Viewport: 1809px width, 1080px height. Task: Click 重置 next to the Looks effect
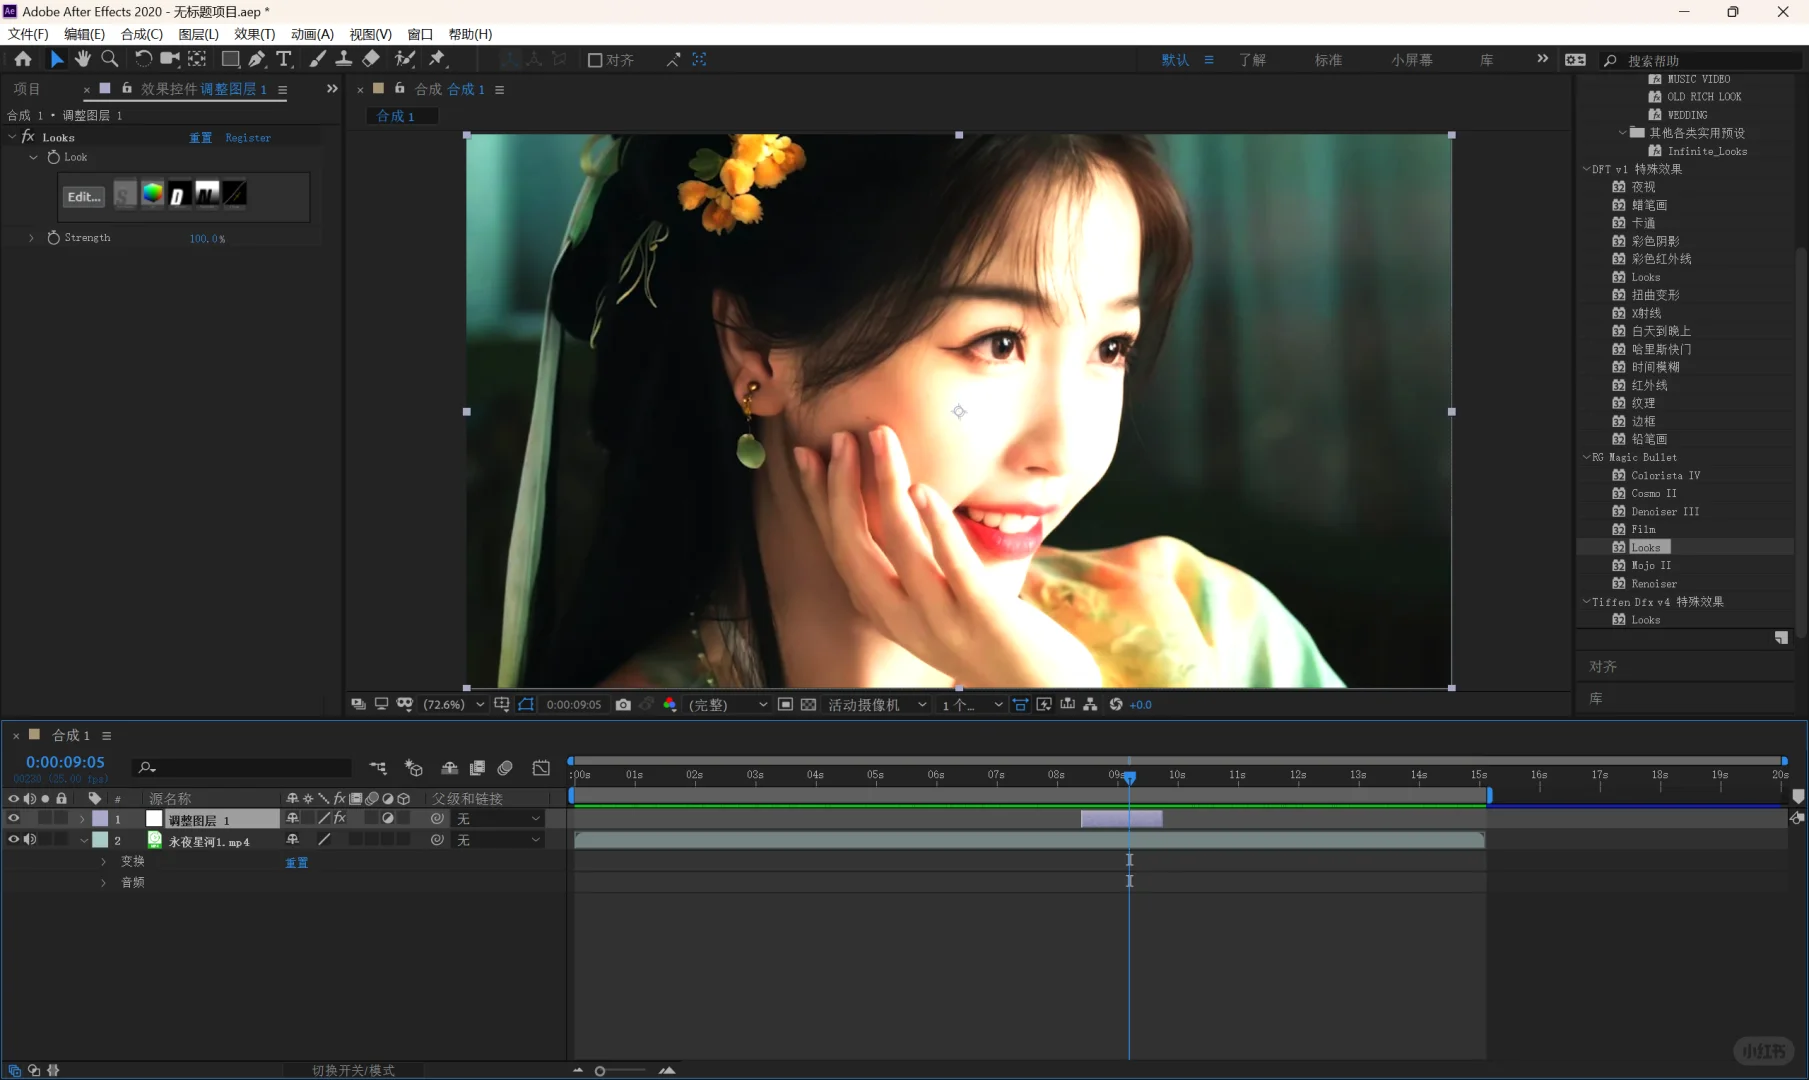point(200,138)
